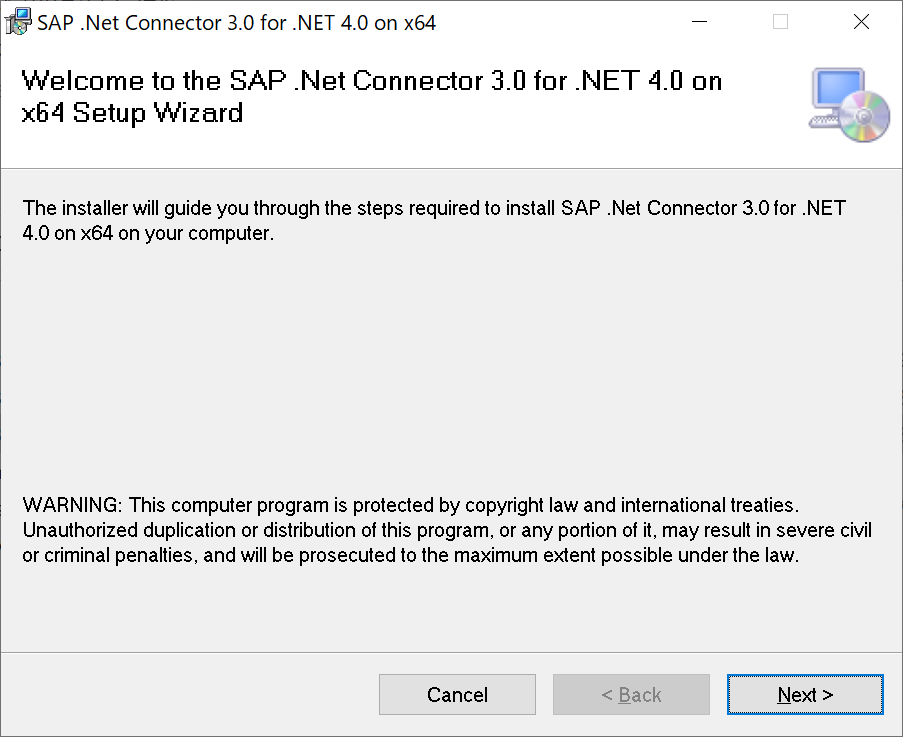Click the empty gray area above the warning
The image size is (903, 737).
click(450, 370)
